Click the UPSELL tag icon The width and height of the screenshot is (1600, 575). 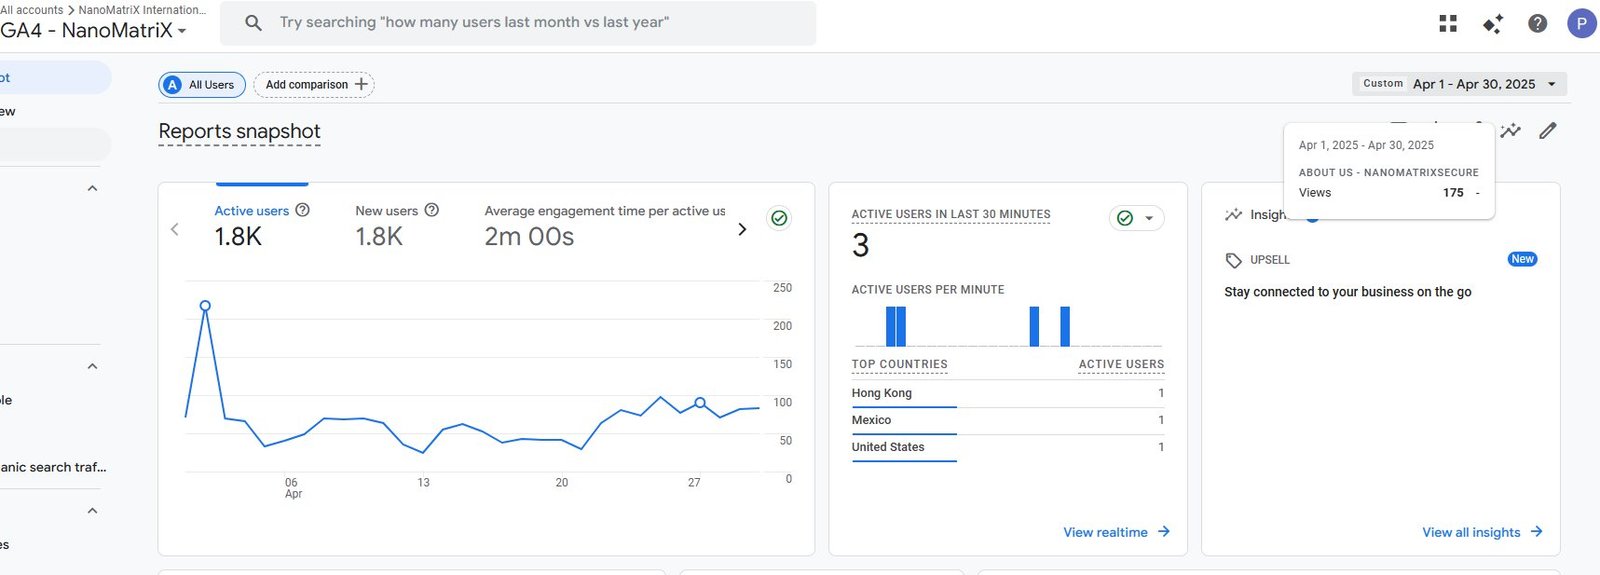pyautogui.click(x=1233, y=260)
